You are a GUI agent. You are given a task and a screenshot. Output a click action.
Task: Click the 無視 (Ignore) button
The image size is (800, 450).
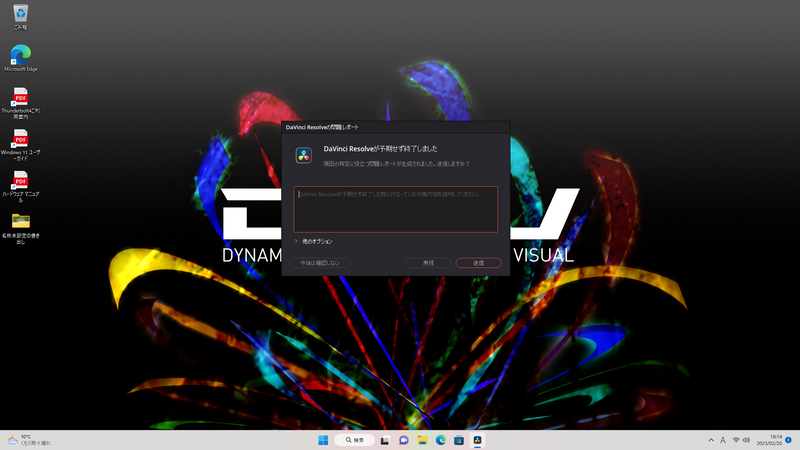429,263
